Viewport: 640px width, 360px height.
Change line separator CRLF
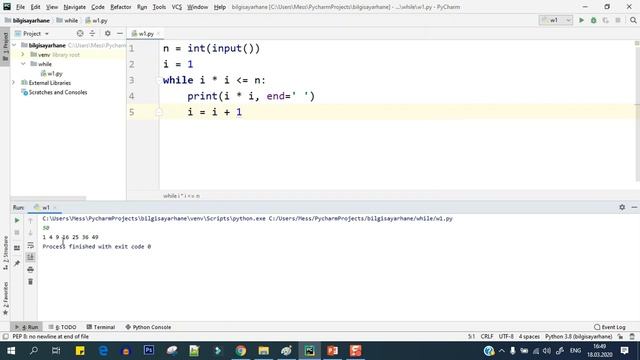pos(487,336)
